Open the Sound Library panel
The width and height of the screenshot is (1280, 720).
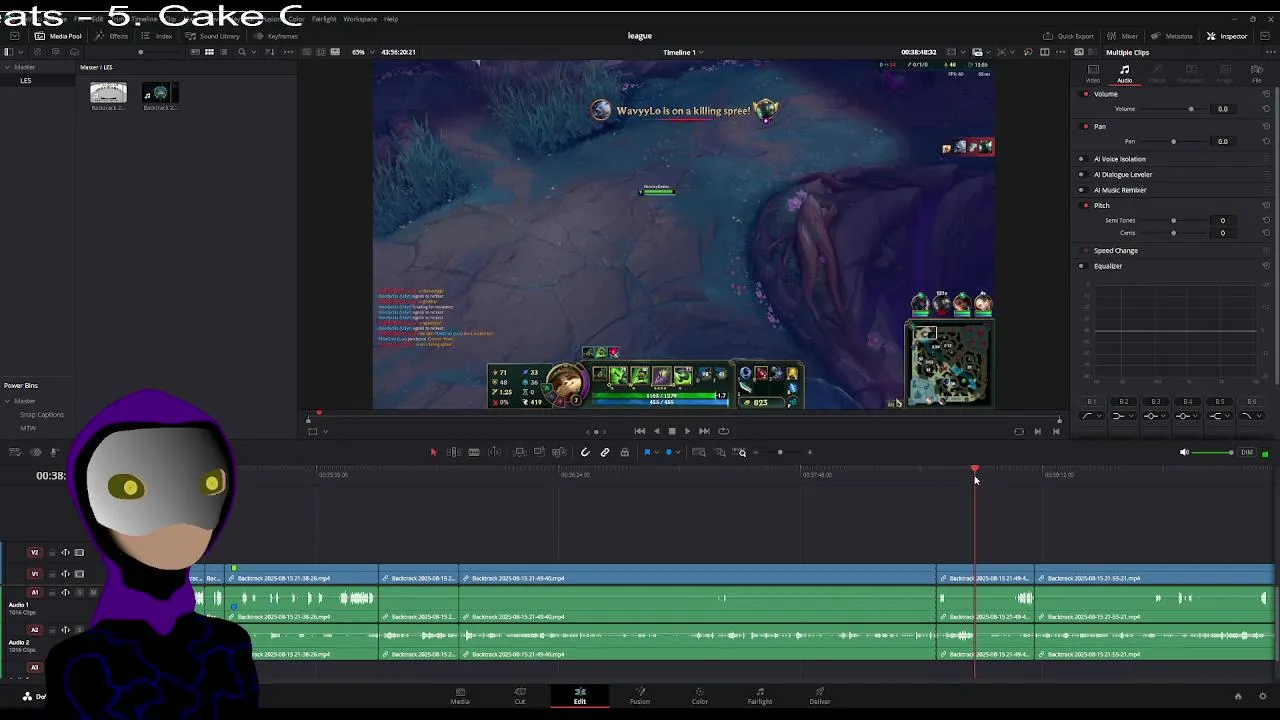point(213,36)
